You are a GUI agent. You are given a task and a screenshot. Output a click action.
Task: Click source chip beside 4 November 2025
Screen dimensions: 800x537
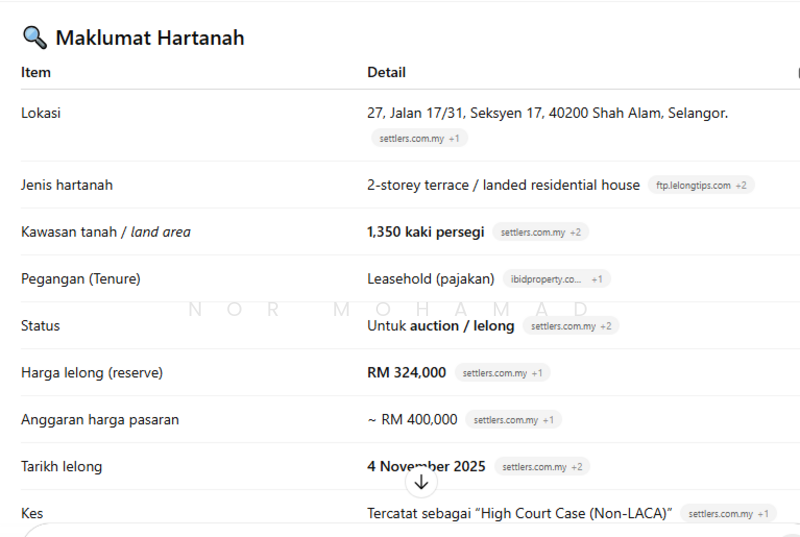point(542,467)
